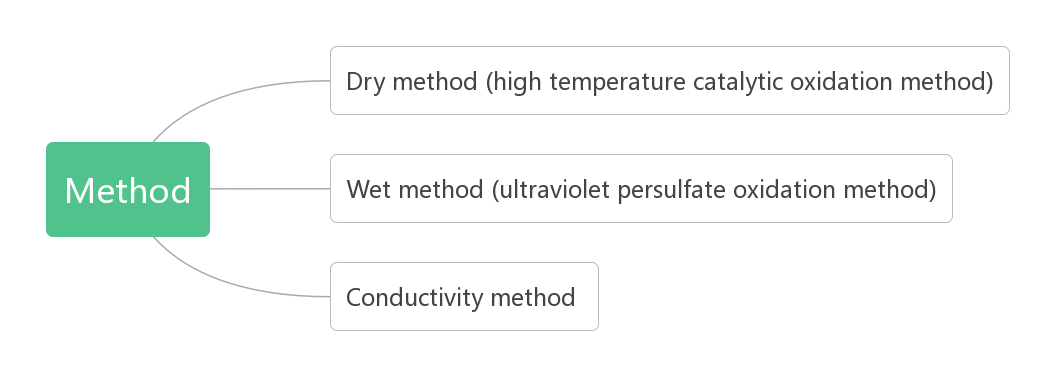Click the curved connector to Dry method
Image resolution: width=1060 pixels, height=377 pixels.
pyautogui.click(x=223, y=95)
